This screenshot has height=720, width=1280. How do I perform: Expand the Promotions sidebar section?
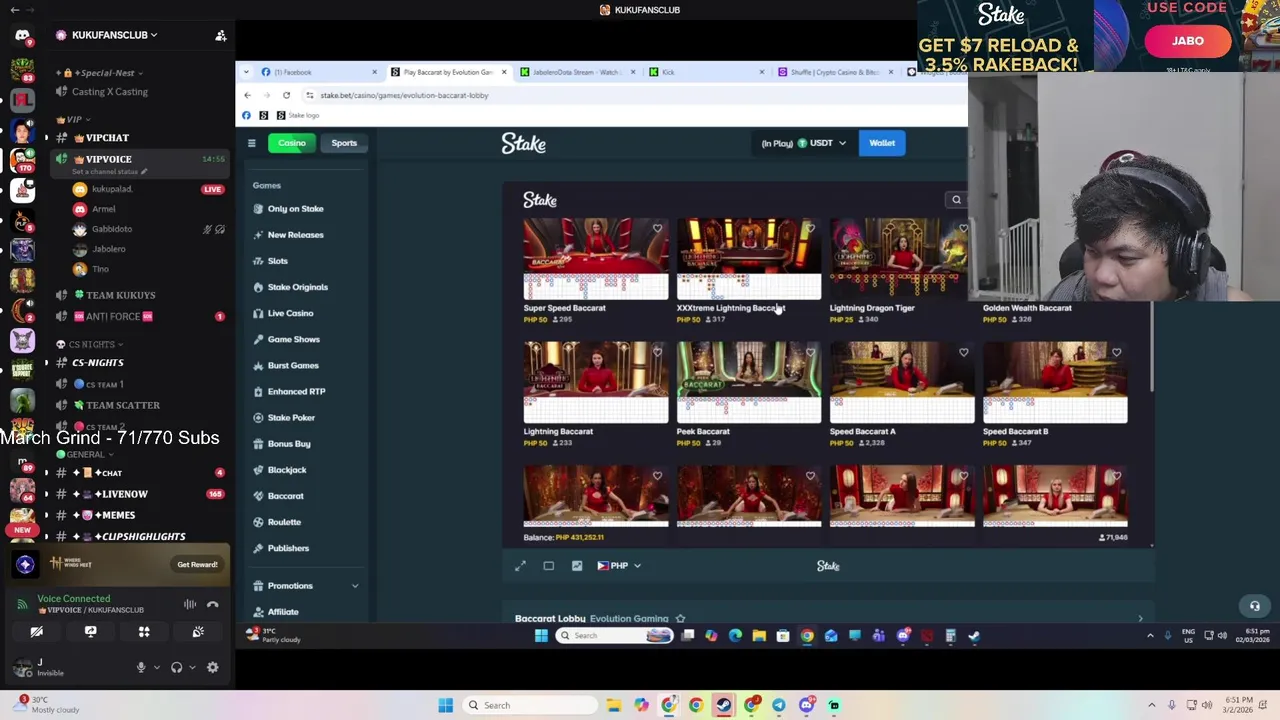[x=305, y=586]
